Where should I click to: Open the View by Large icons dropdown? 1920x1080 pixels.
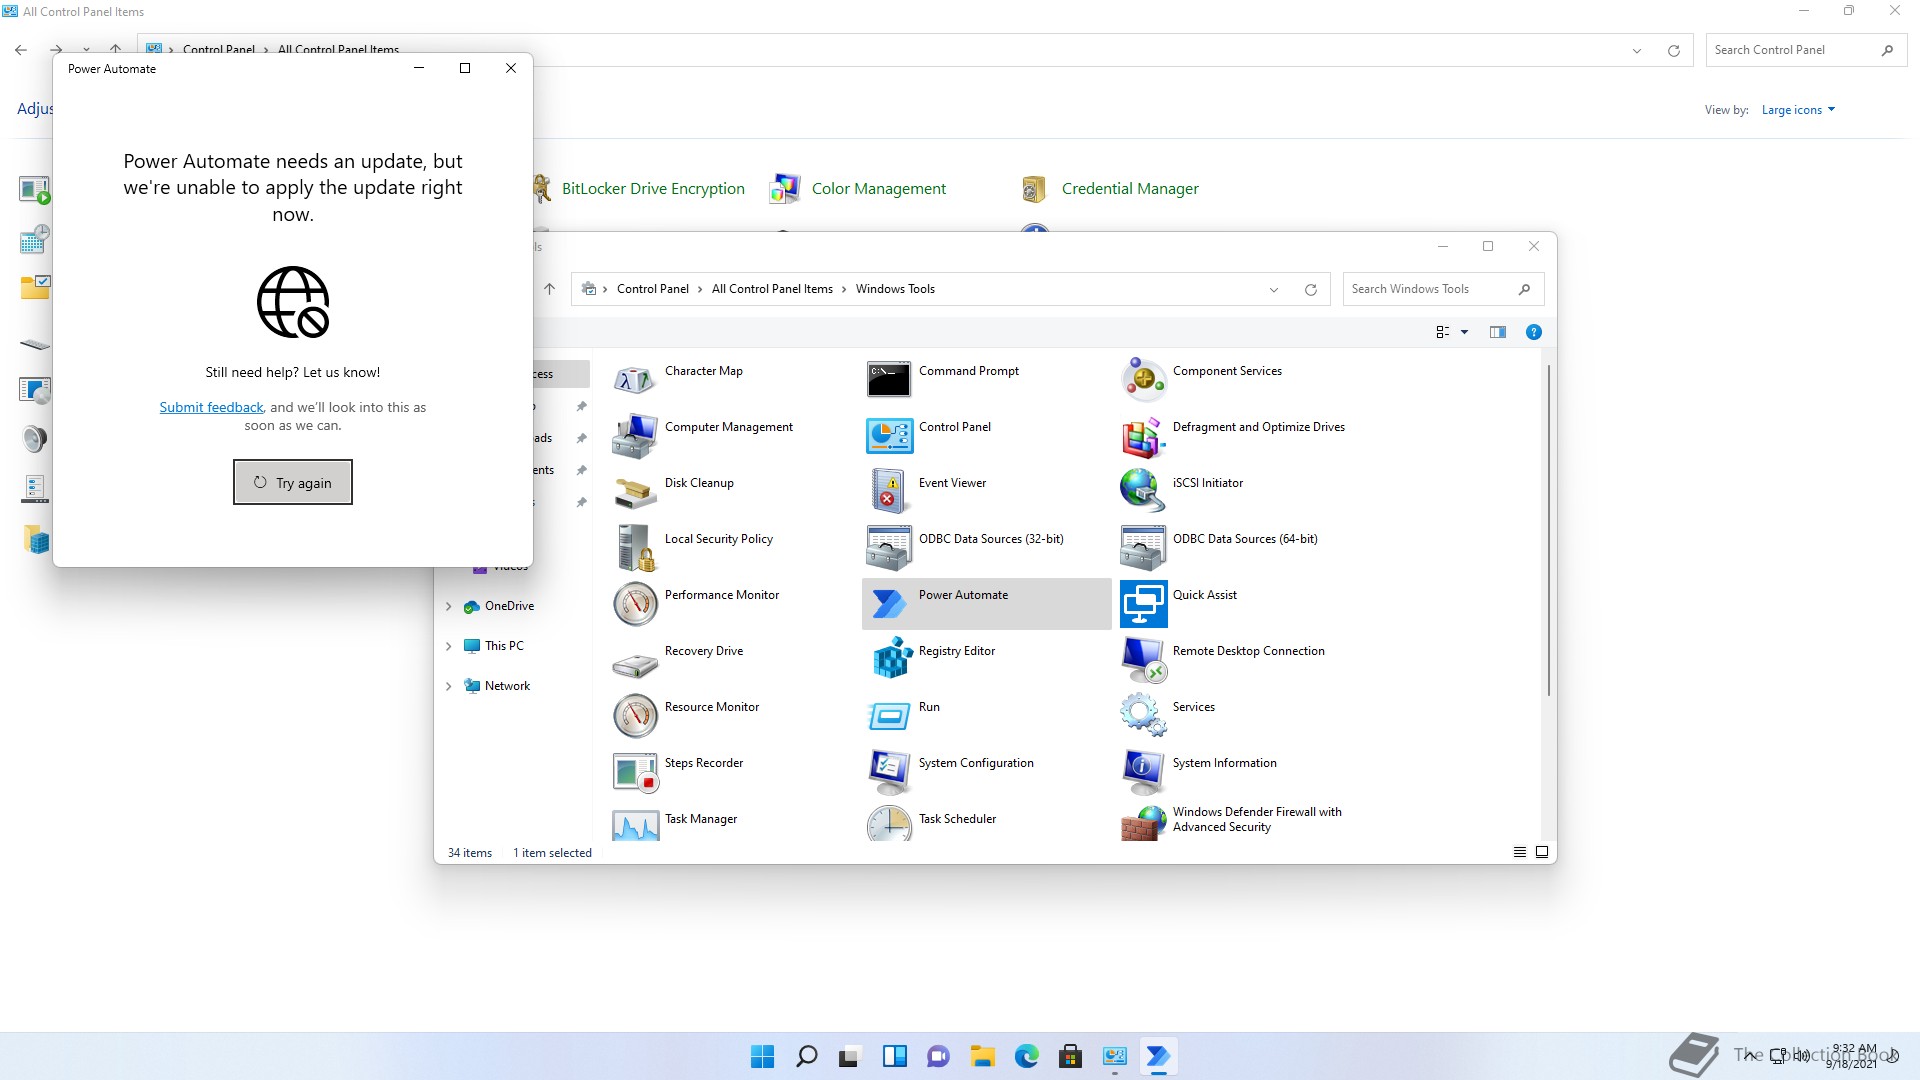pos(1798,110)
